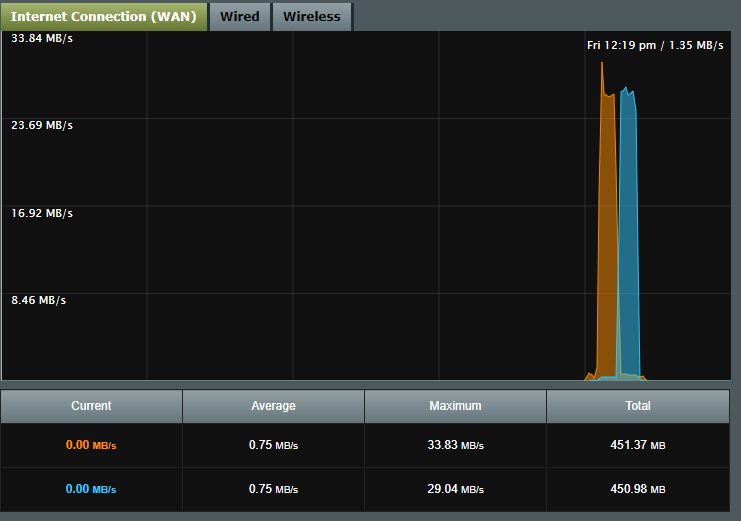Image resolution: width=741 pixels, height=521 pixels.
Task: Click the blue 0.00 MB/s current value
Action: coord(91,489)
